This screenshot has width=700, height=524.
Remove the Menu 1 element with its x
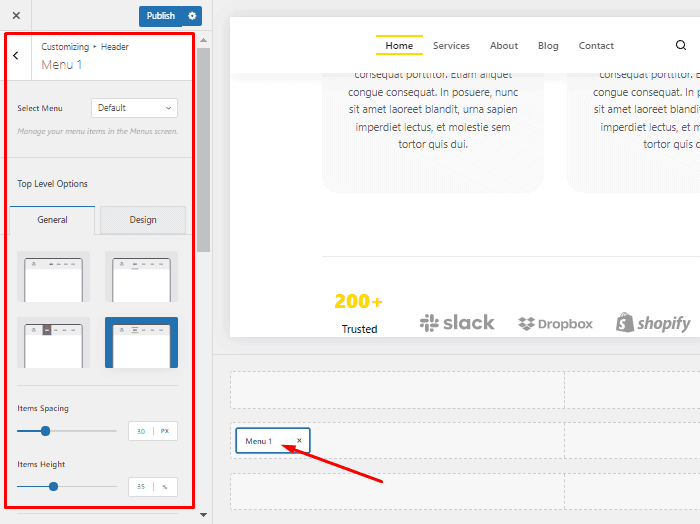[x=299, y=441]
